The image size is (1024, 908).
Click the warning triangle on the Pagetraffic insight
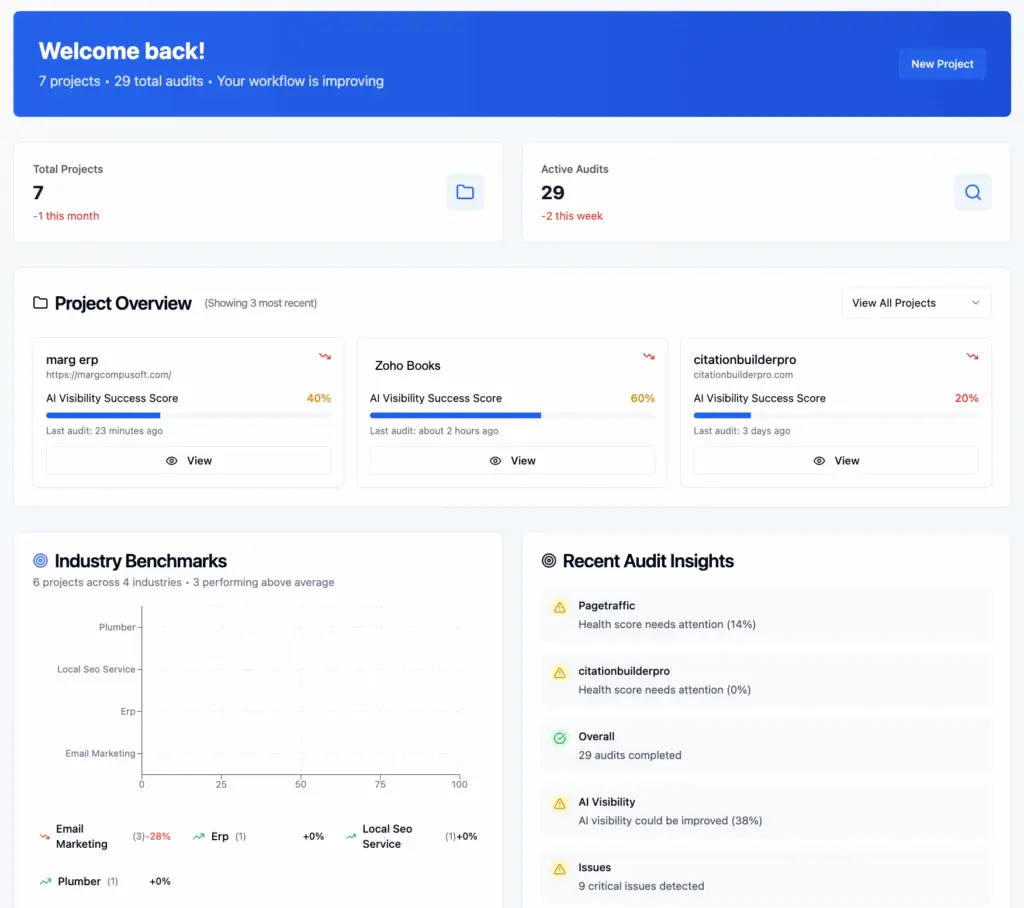point(560,606)
